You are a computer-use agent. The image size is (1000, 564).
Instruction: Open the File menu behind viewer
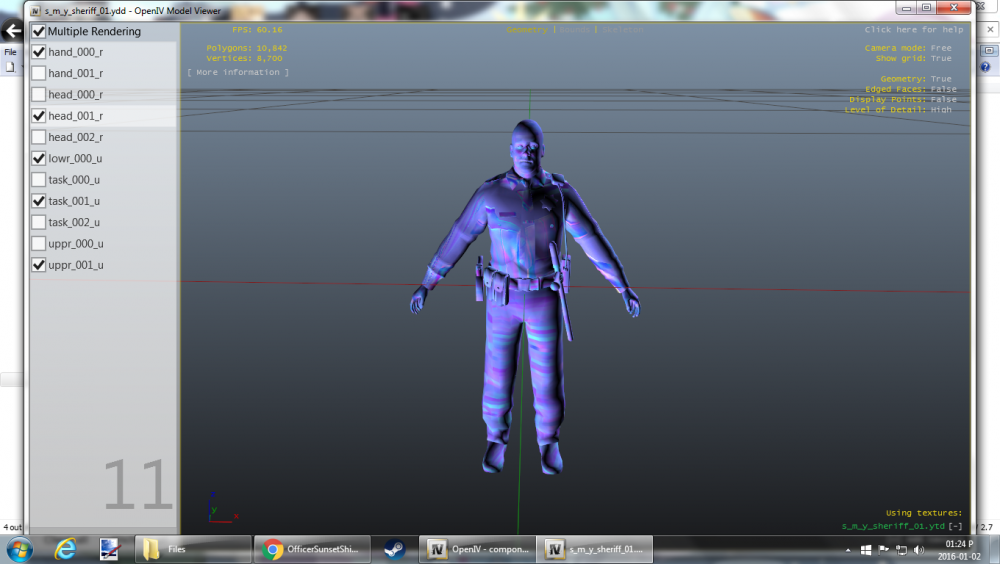pos(10,52)
